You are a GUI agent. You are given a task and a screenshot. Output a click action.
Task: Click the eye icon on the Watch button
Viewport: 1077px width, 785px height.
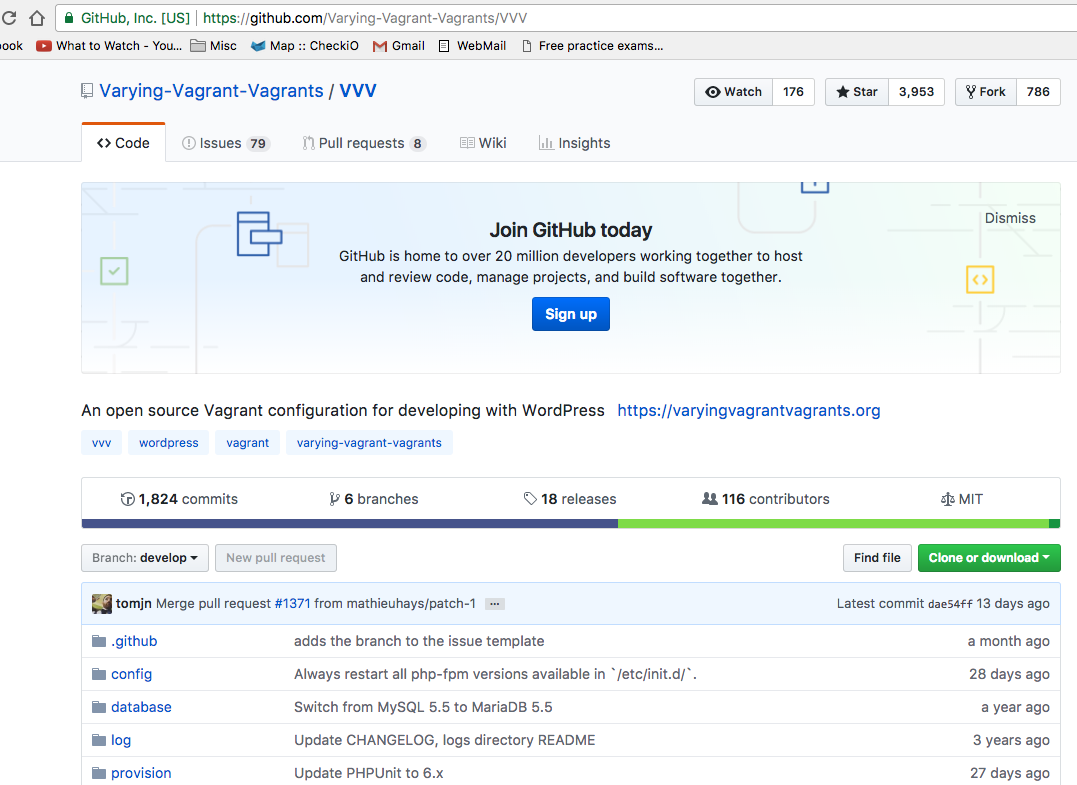click(713, 91)
